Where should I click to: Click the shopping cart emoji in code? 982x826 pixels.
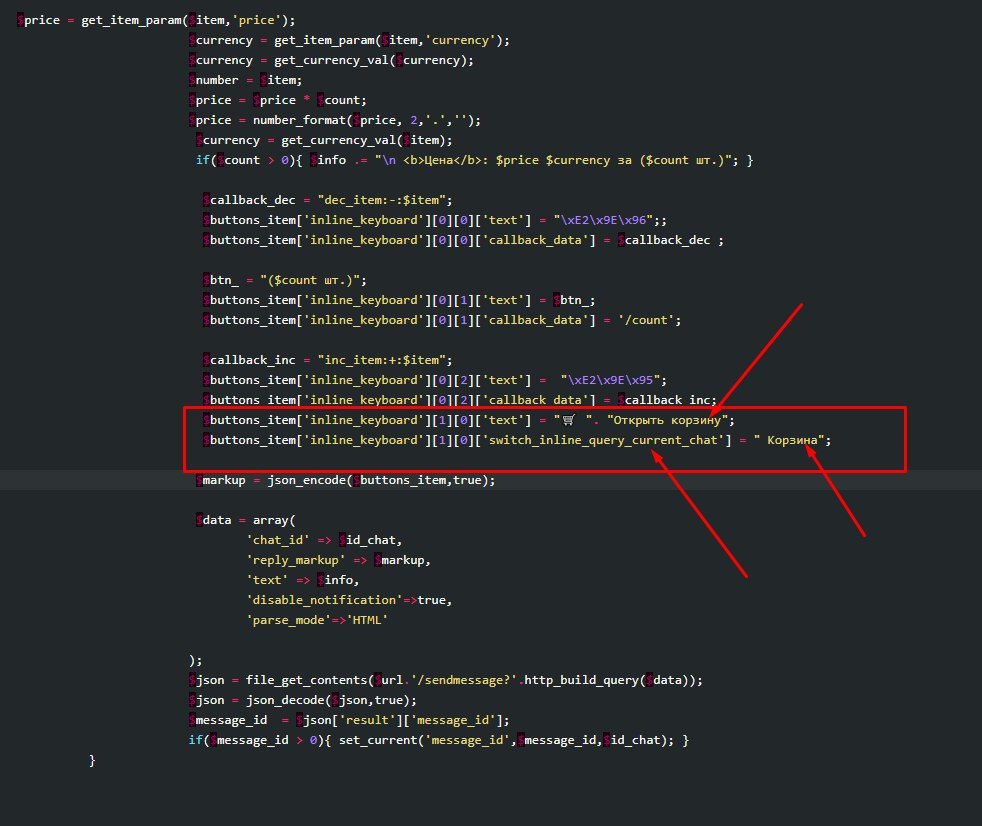568,420
